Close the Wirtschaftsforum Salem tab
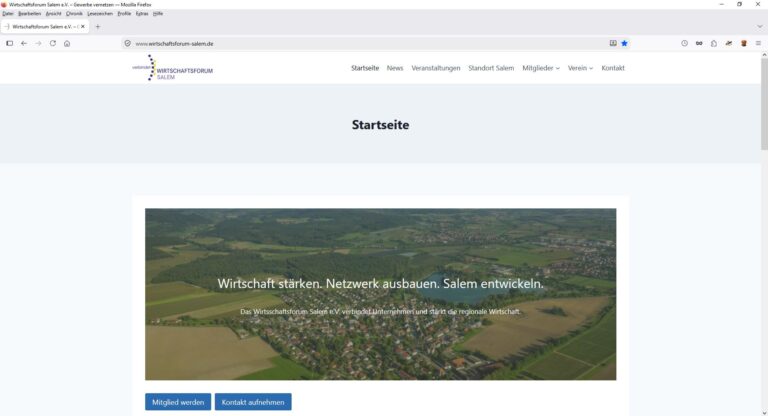 (83, 26)
